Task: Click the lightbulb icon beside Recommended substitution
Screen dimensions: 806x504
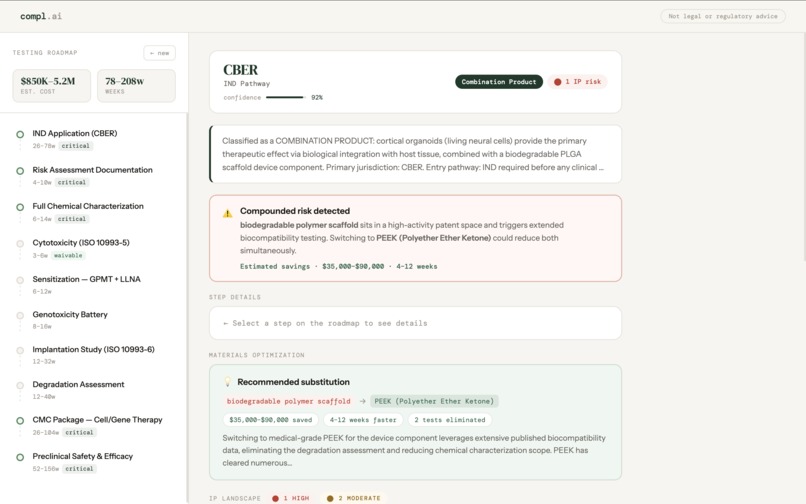Action: tap(228, 382)
